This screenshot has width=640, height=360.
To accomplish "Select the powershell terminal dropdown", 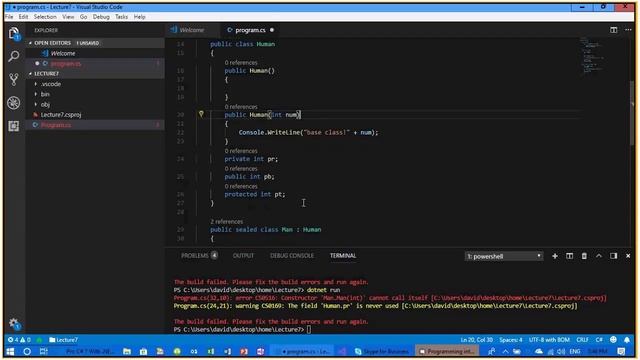I will click(504, 256).
